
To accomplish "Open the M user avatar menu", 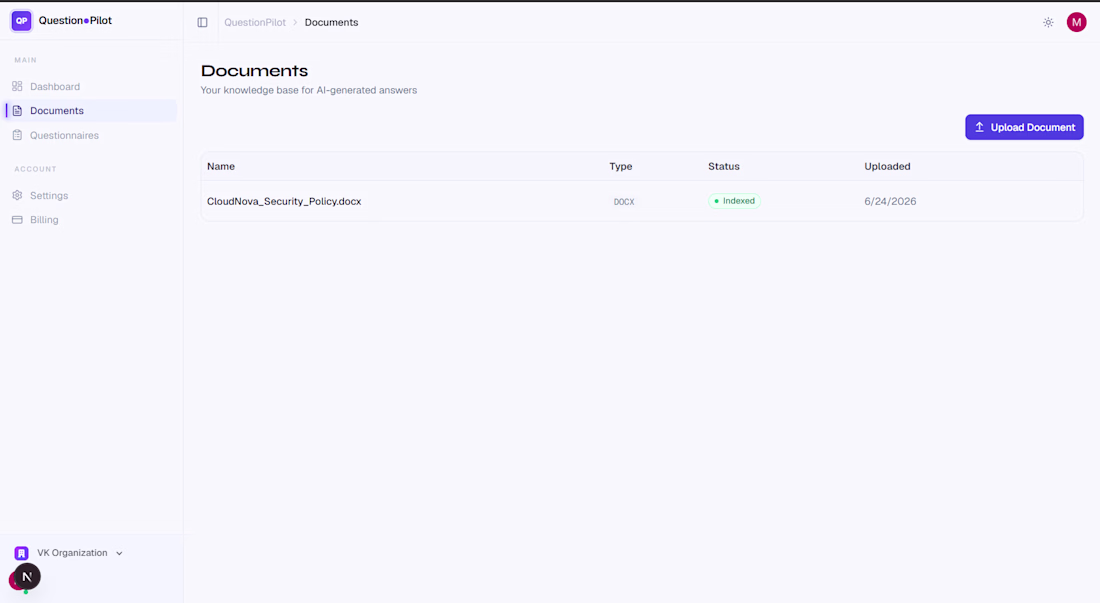I will [1076, 22].
